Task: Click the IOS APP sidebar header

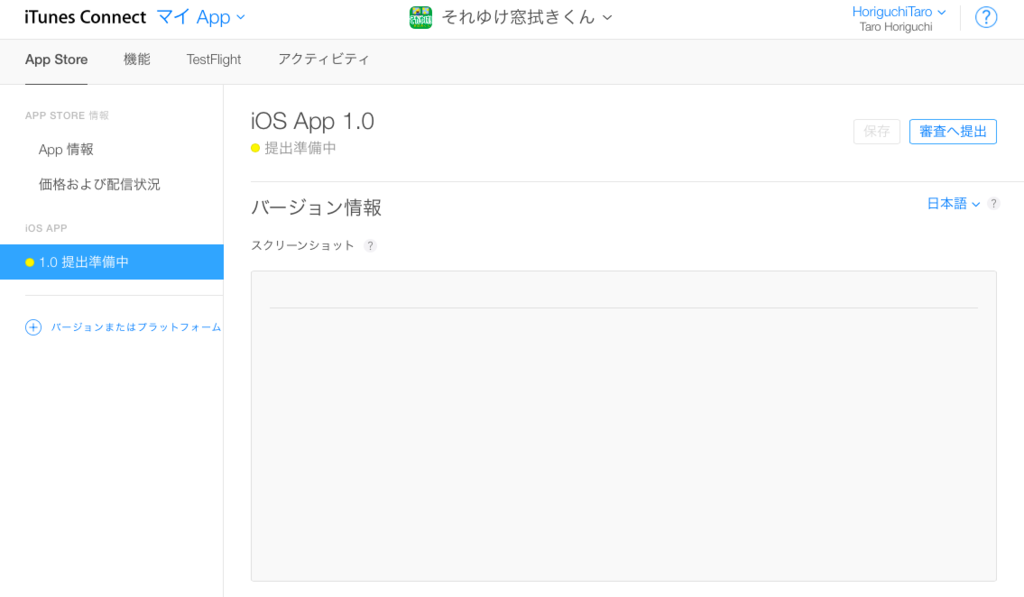Action: pyautogui.click(x=46, y=228)
